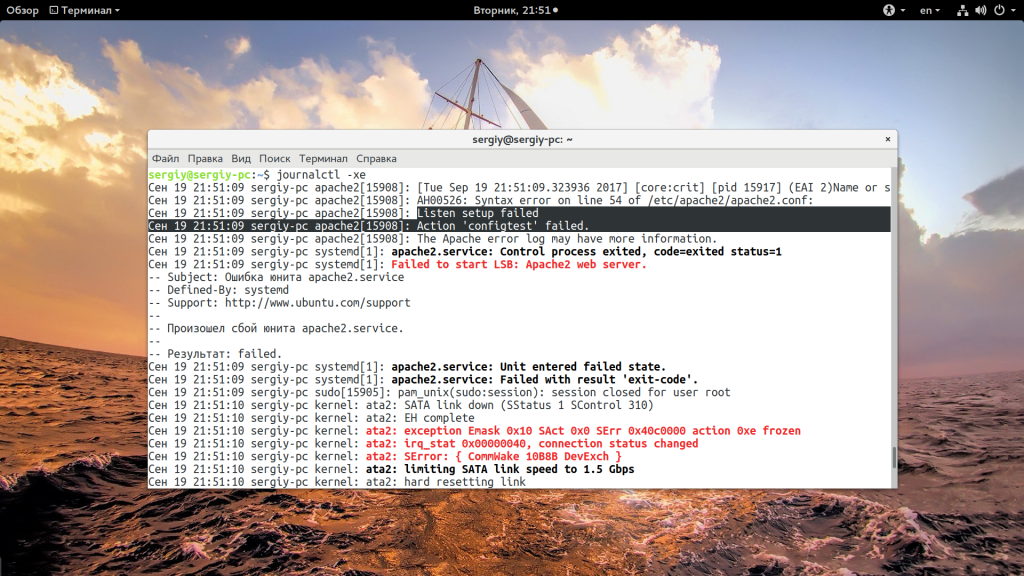This screenshot has height=576, width=1024.
Task: Click the highlighted 'Listen setup failed' line
Action: point(477,213)
